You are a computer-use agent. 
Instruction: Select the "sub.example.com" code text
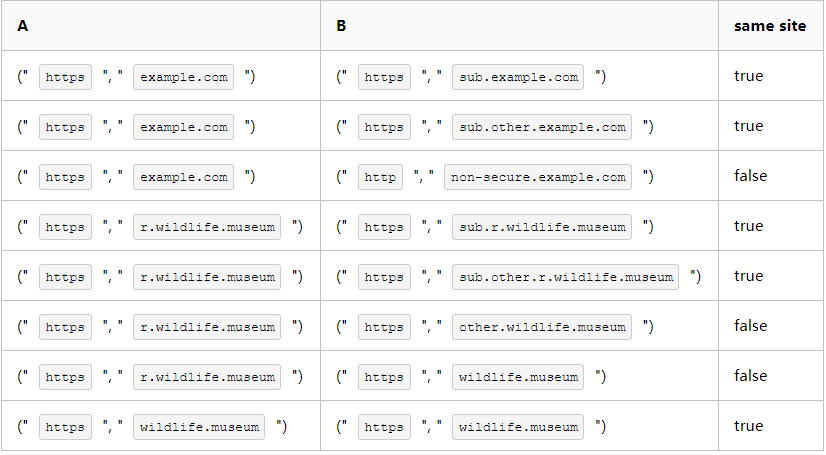519,77
